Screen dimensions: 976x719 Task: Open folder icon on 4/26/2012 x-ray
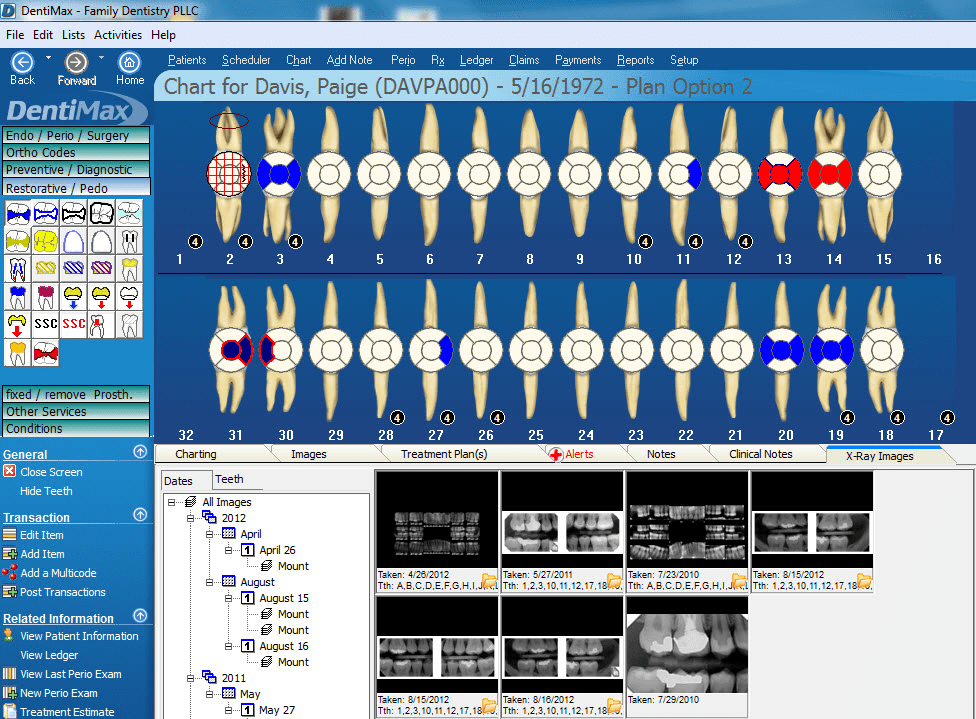pos(489,581)
